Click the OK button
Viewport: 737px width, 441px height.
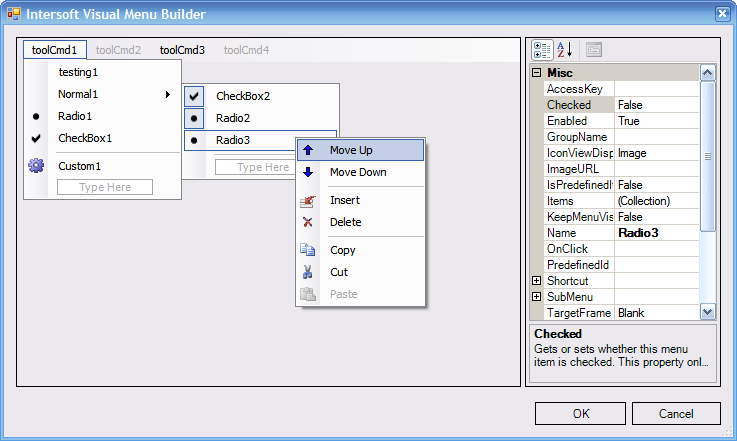(580, 413)
